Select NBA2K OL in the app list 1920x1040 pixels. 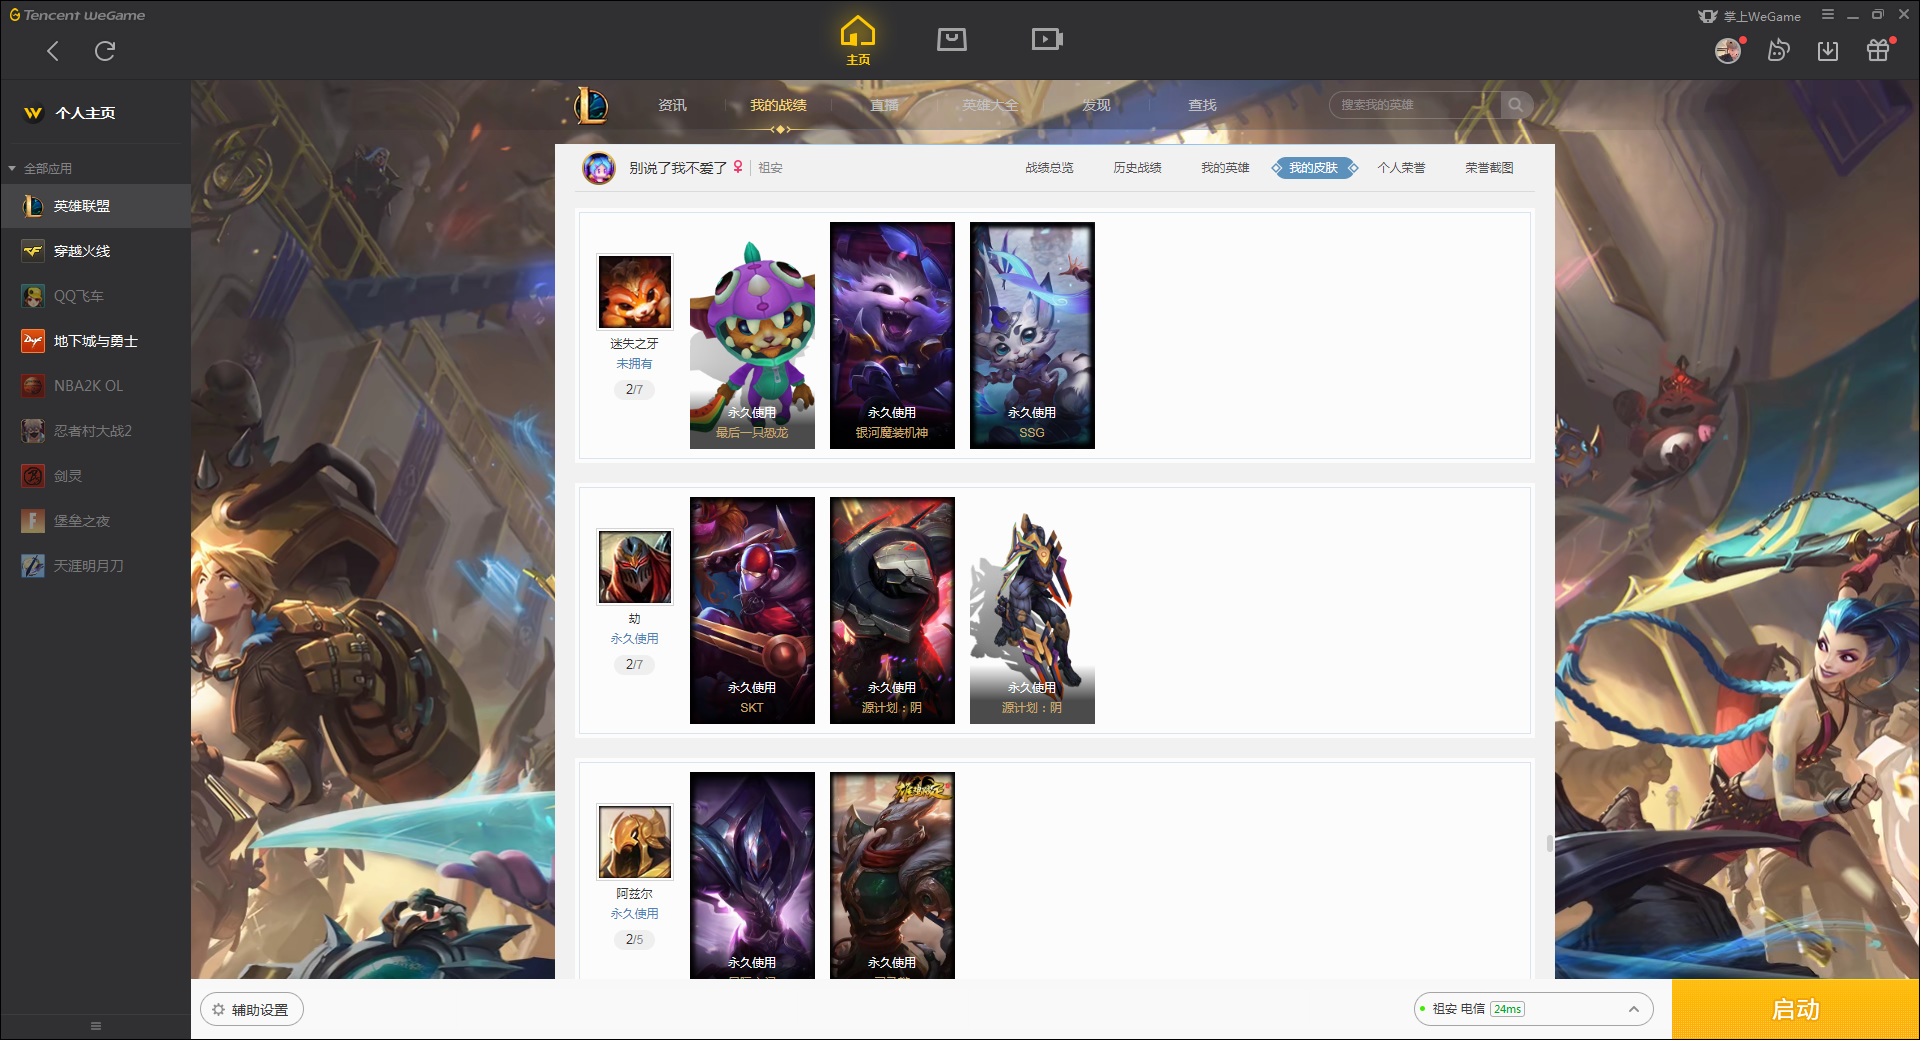[x=95, y=386]
